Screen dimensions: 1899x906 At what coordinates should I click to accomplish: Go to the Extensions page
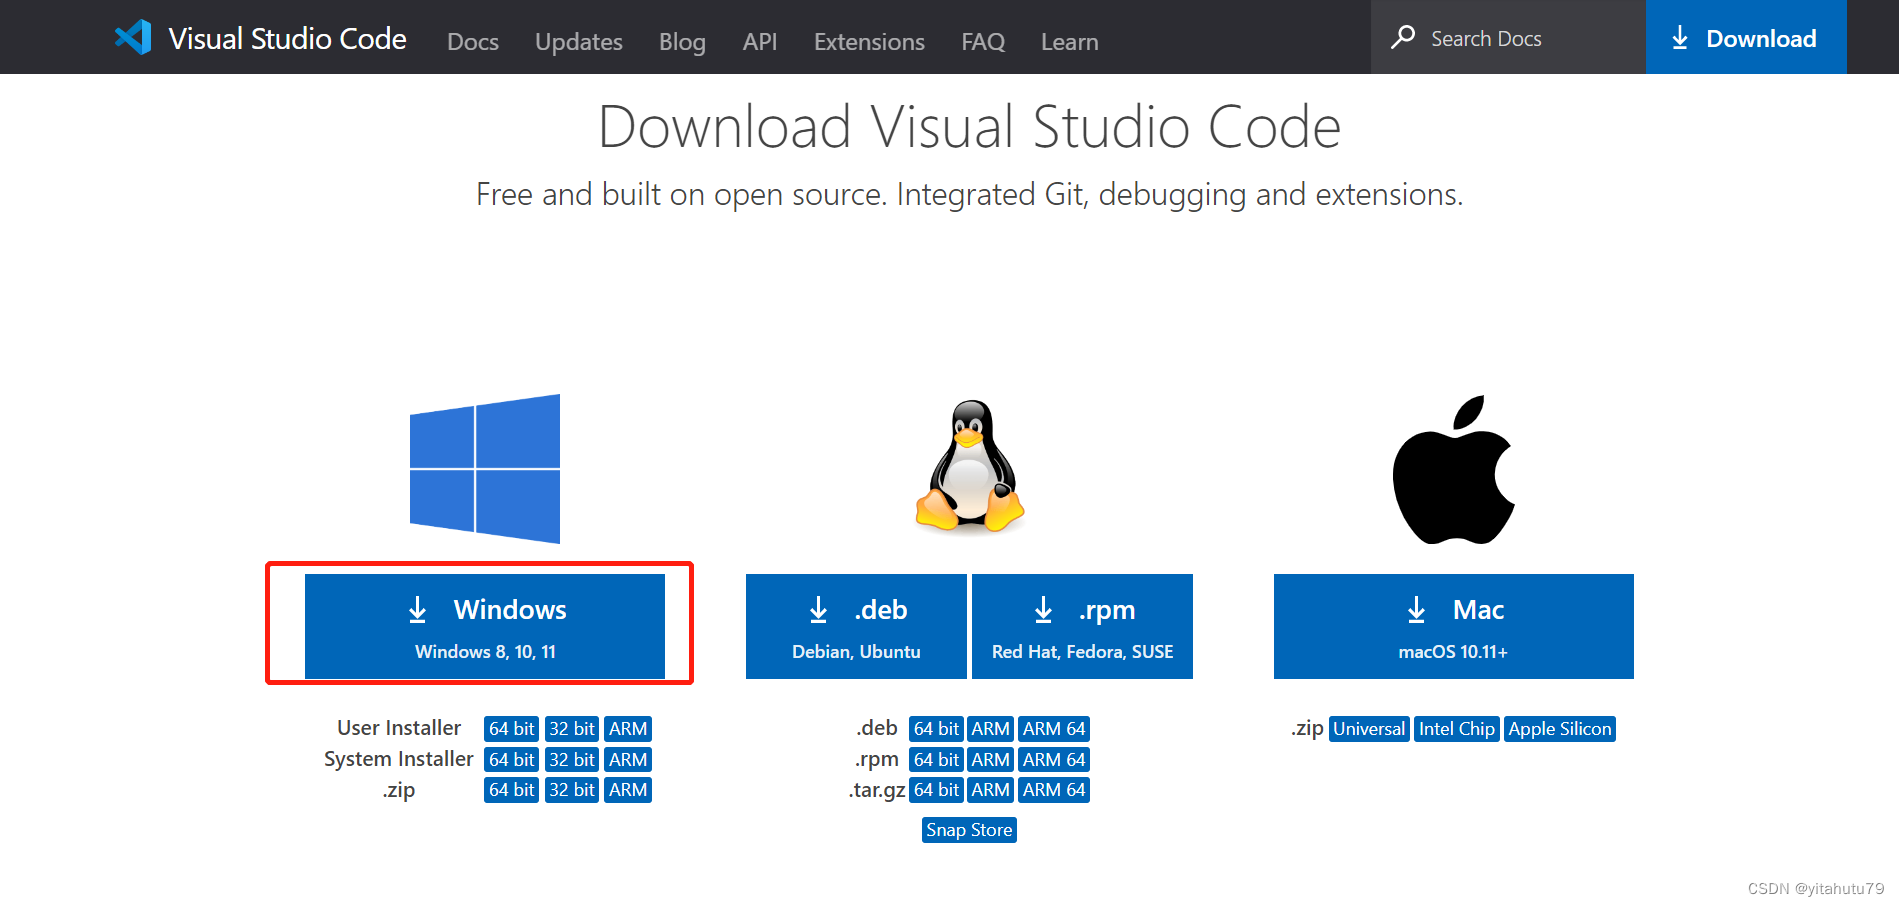[x=868, y=42]
